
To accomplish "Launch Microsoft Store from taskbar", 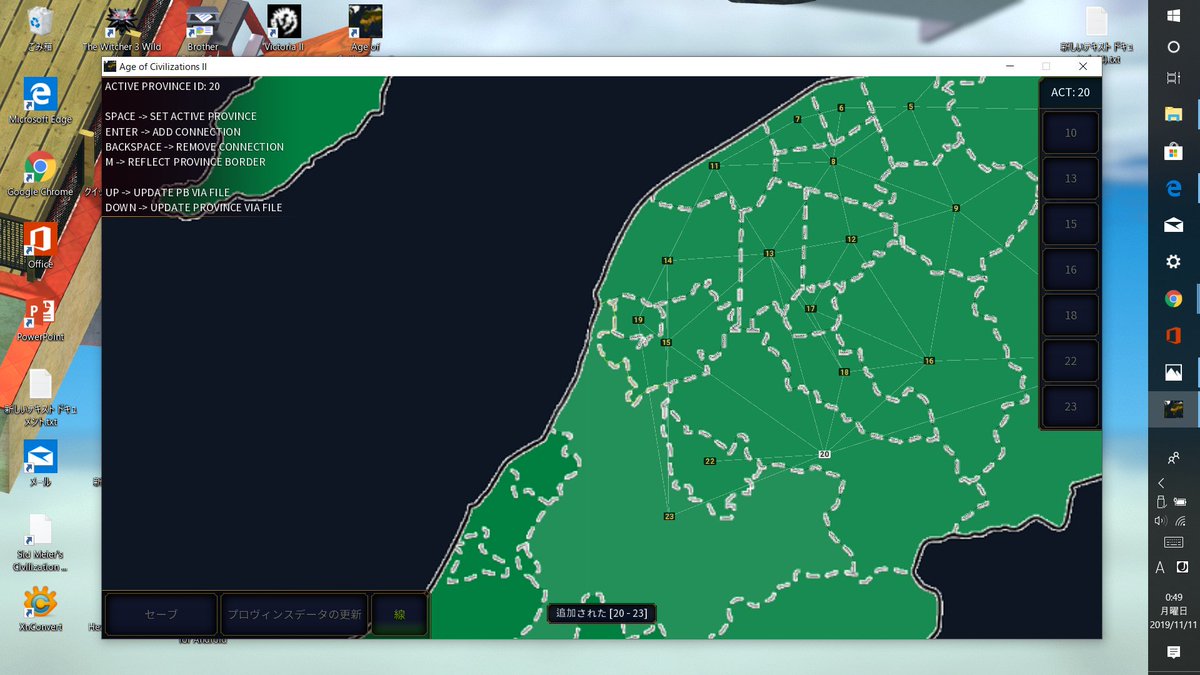I will 1174,151.
